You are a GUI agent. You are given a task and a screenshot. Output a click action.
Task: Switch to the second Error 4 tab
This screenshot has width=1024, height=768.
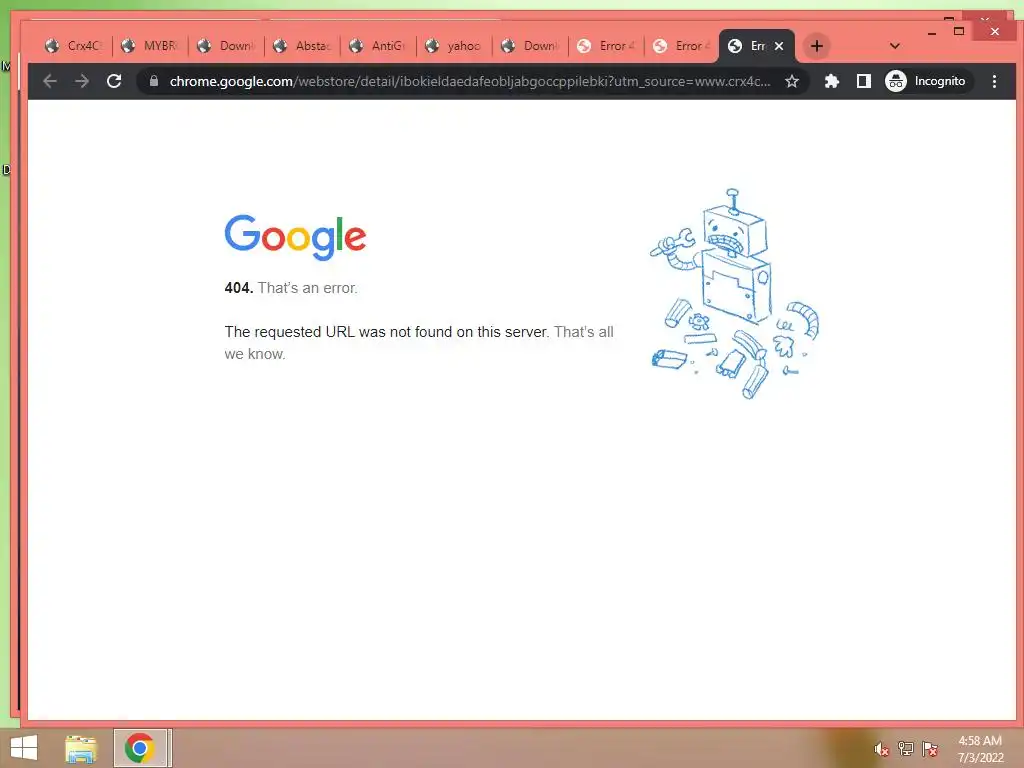pyautogui.click(x=681, y=46)
